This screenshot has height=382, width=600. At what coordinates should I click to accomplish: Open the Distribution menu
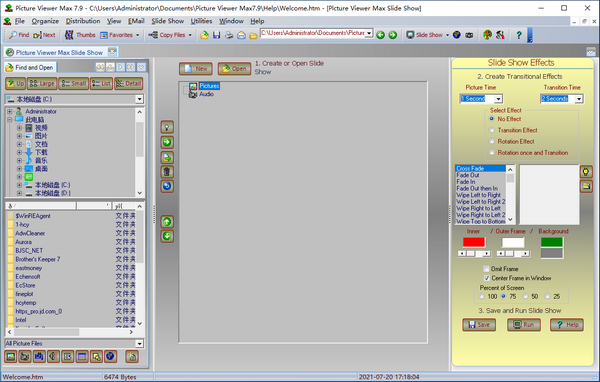[83, 21]
